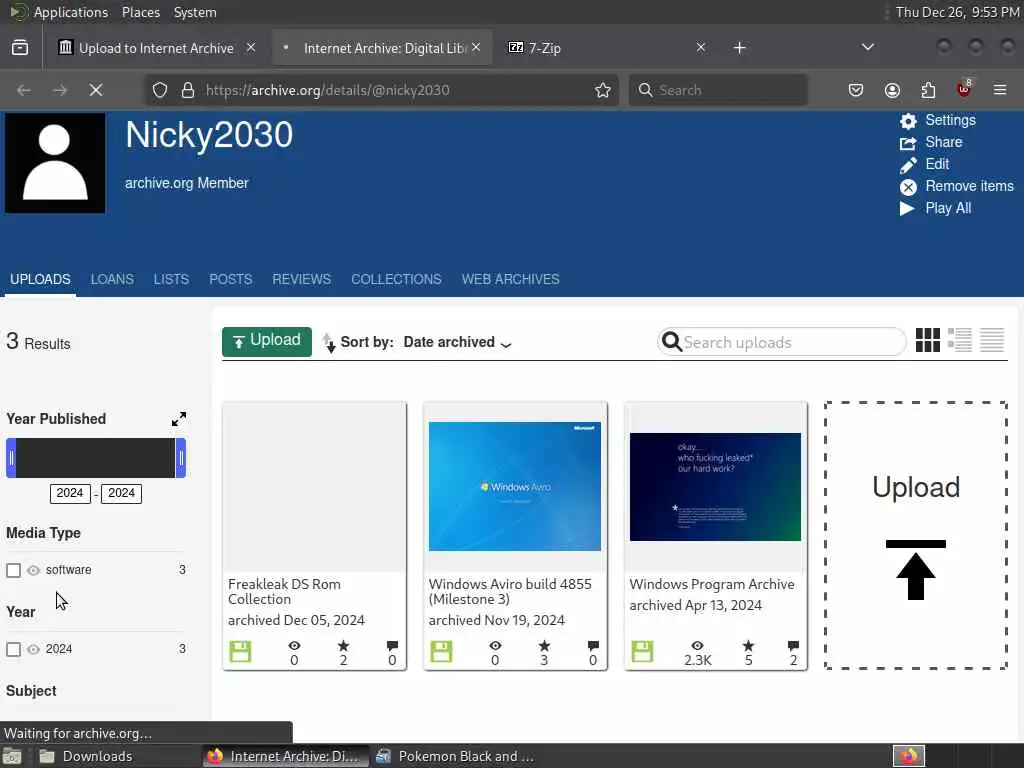The height and width of the screenshot is (768, 1024).
Task: Stop loading the page
Action: (96, 90)
